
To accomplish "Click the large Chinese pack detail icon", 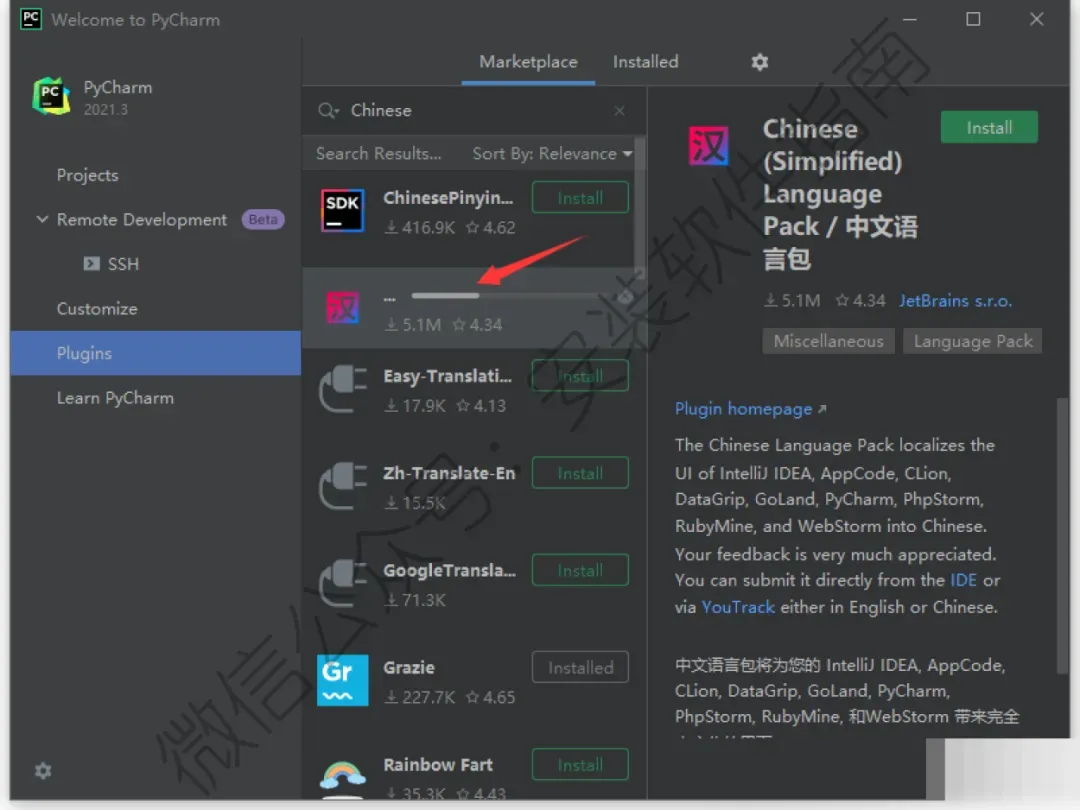I will point(708,146).
